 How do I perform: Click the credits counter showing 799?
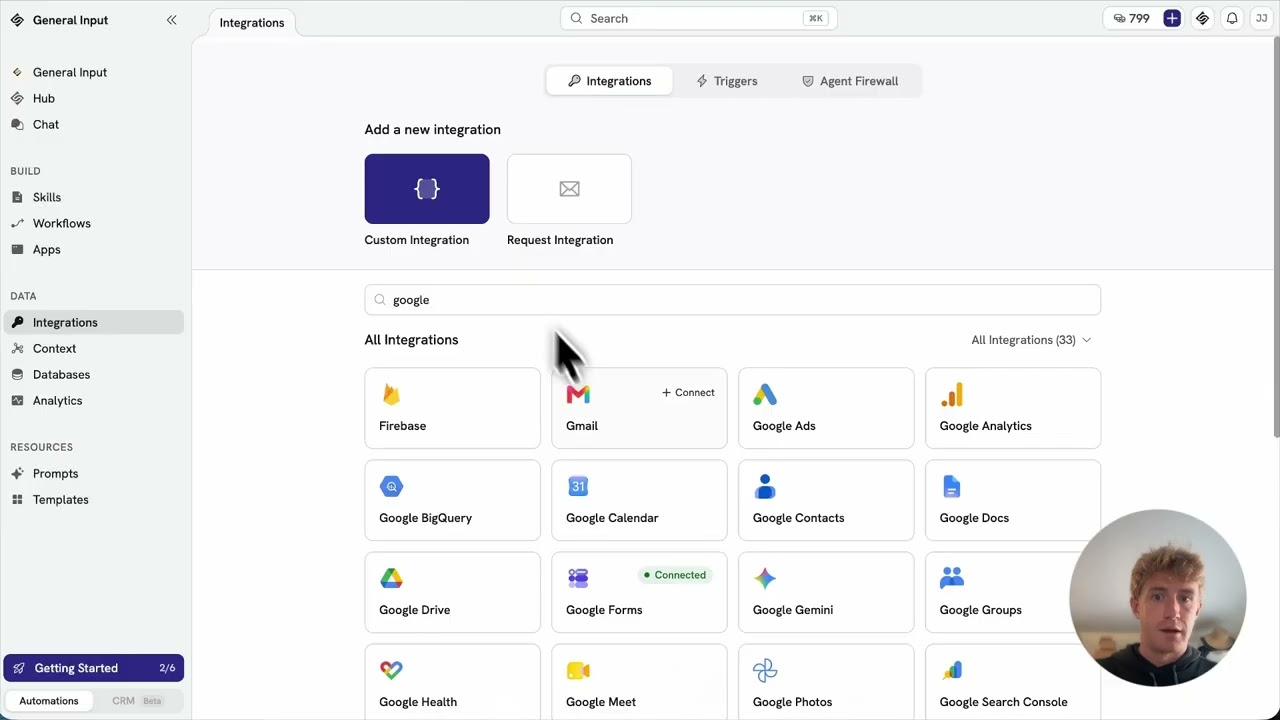(1131, 19)
